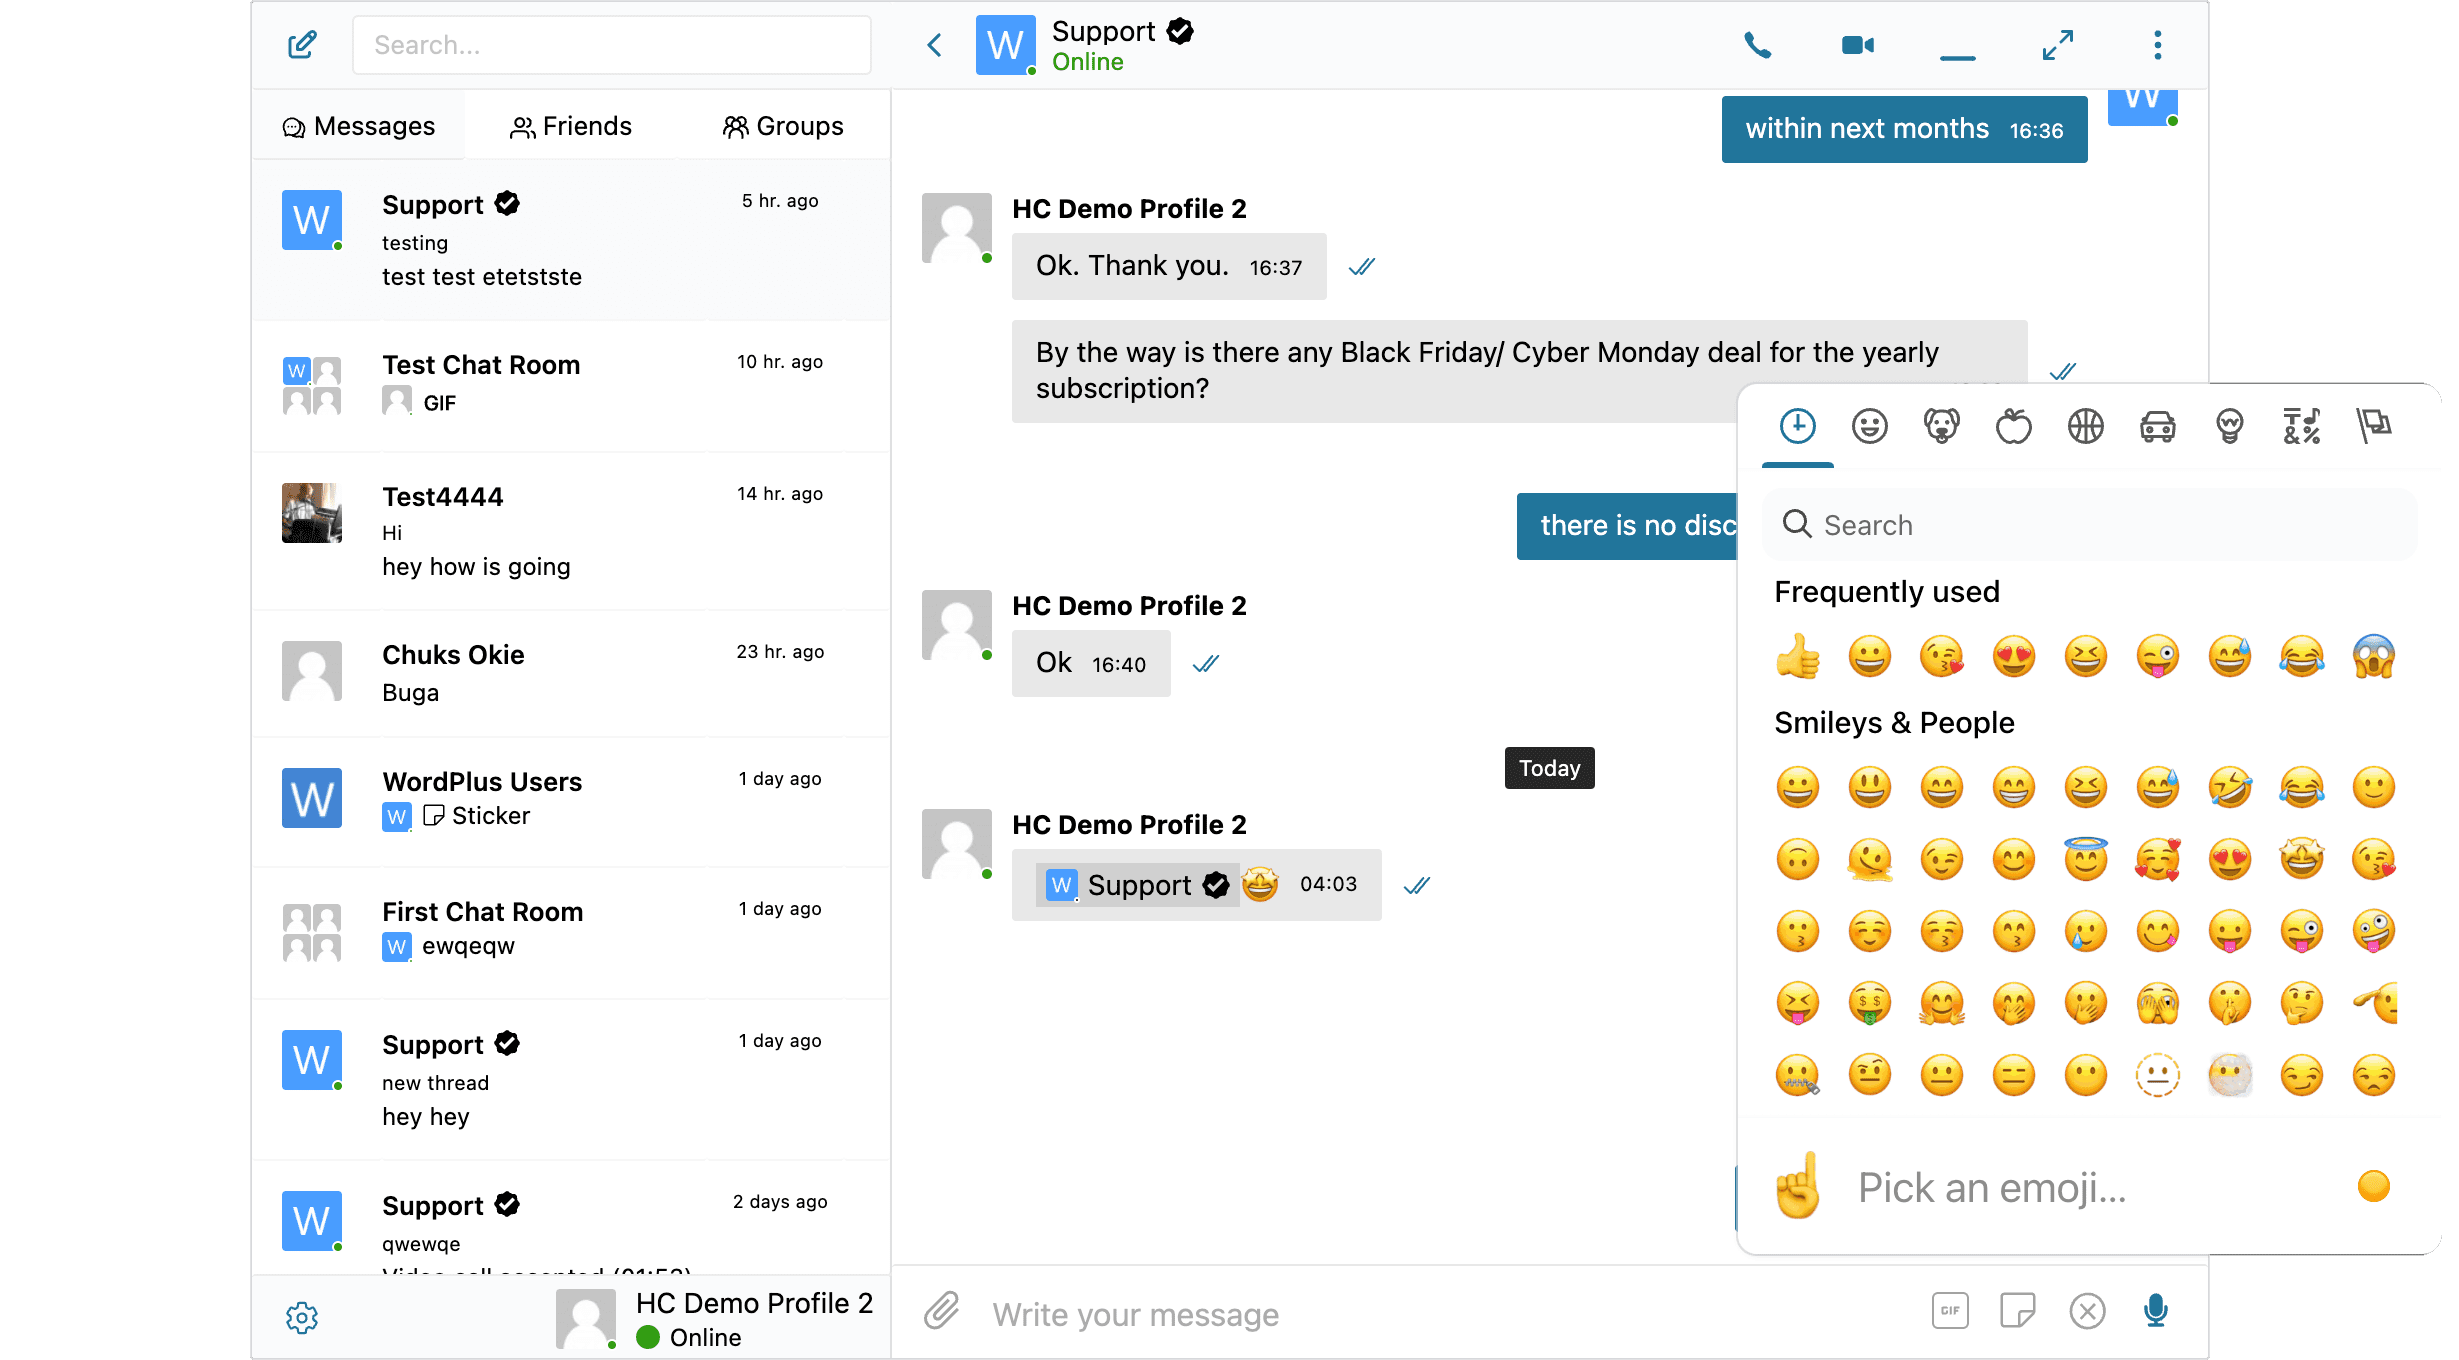Click the conversation search field
This screenshot has height=1360, width=2459.
(611, 45)
